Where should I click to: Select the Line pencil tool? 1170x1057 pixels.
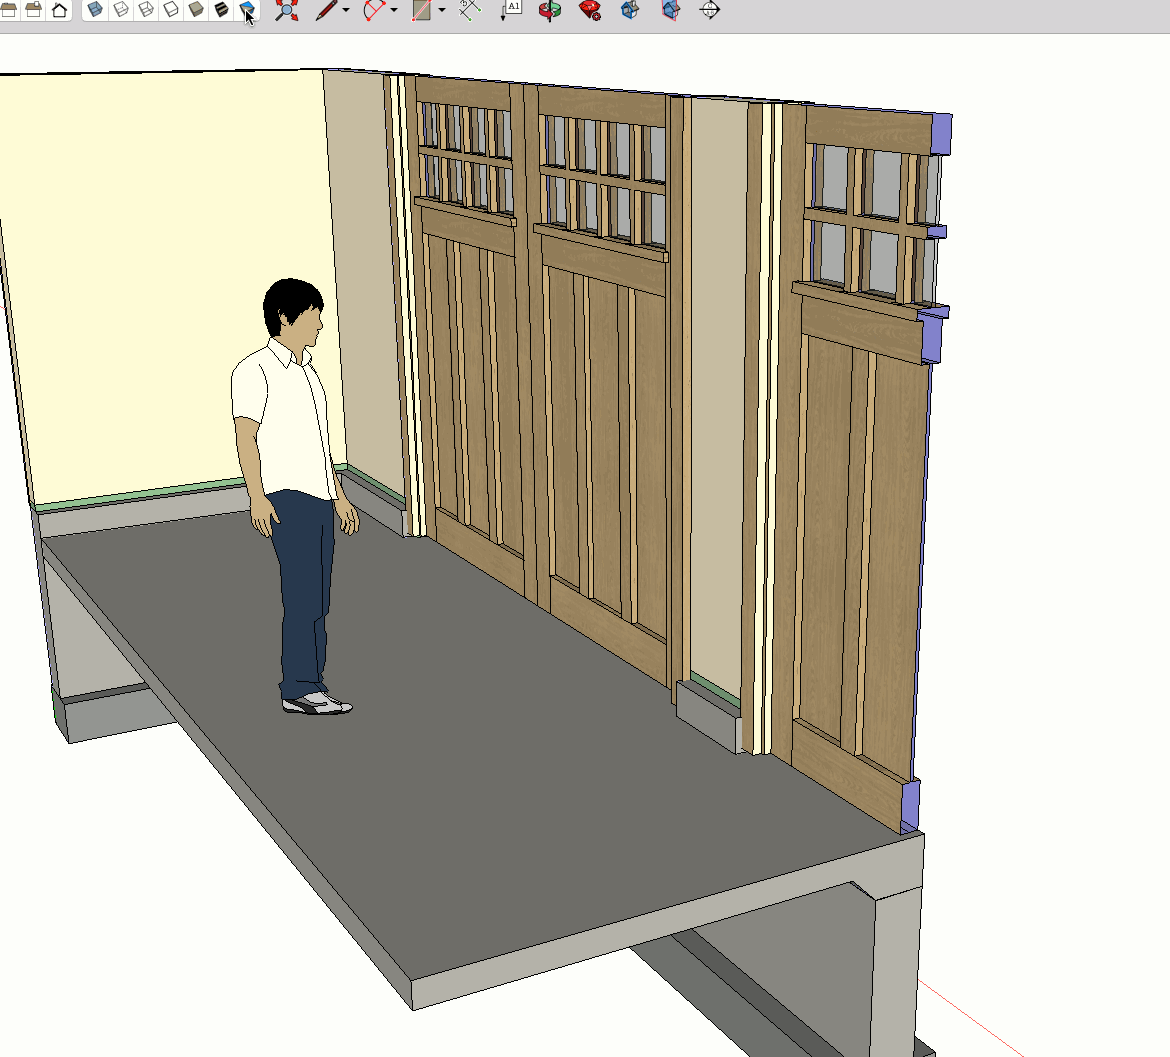pos(326,11)
